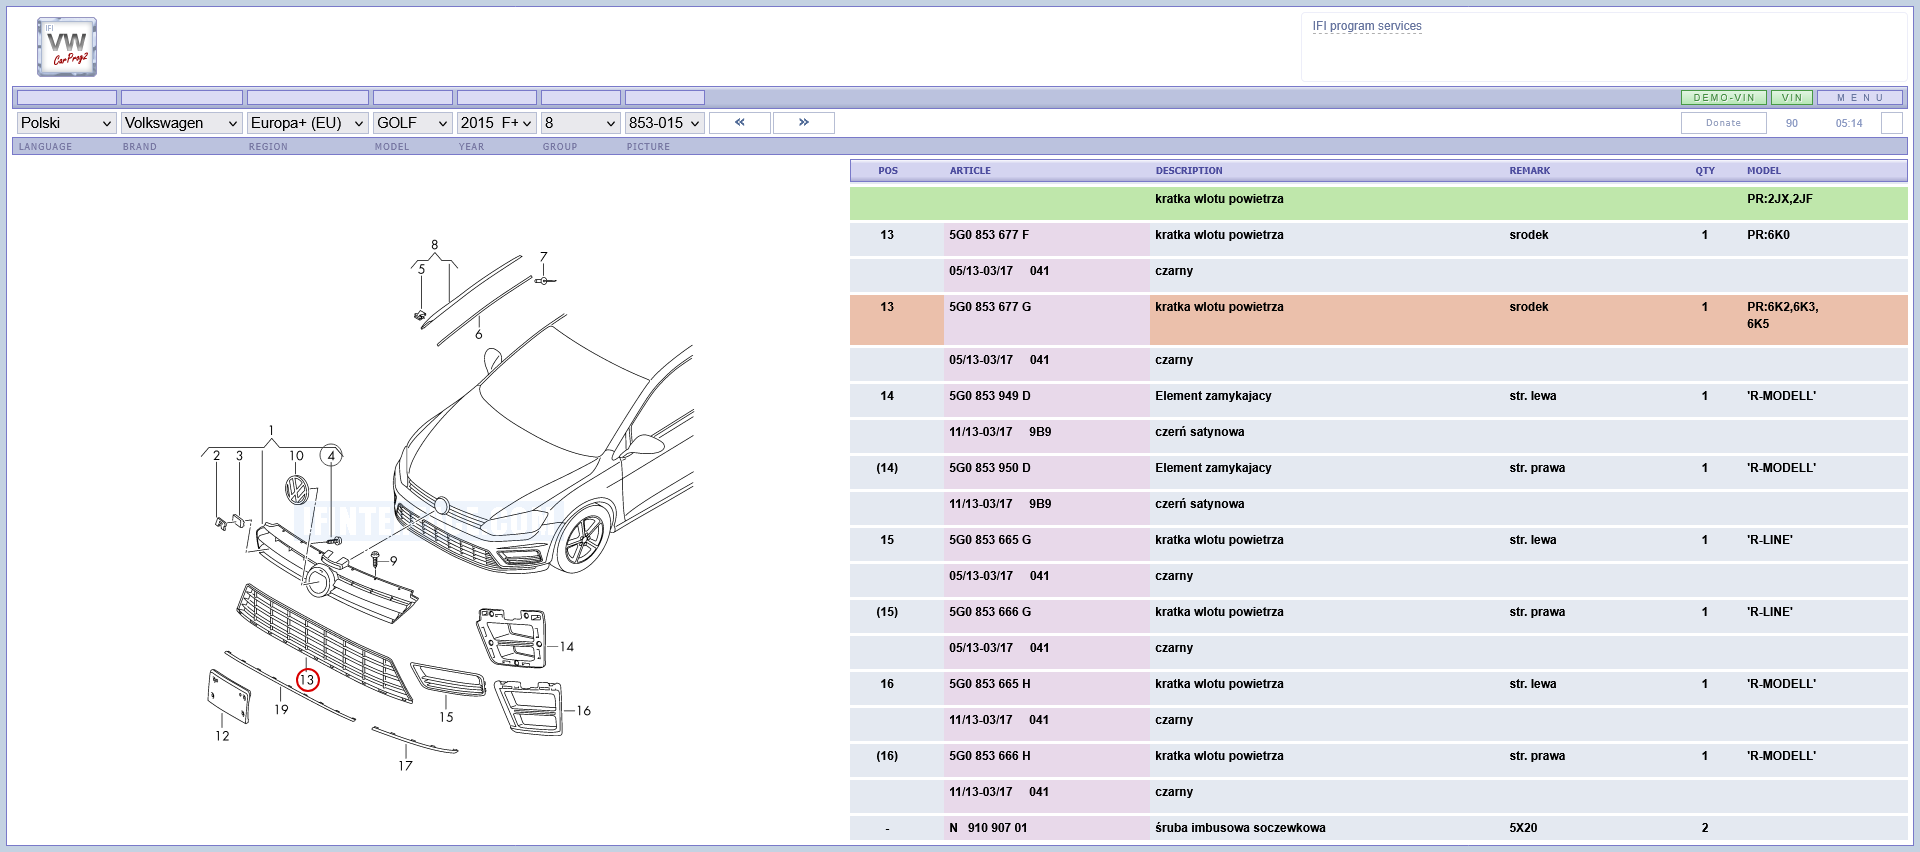Viewport: 1920px width, 852px height.
Task: Click grille part 16 in the diagram
Action: (x=530, y=707)
